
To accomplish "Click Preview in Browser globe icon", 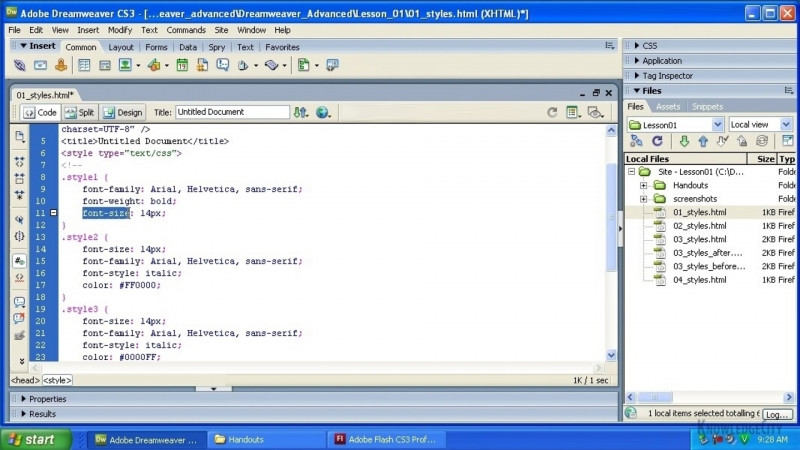I will pyautogui.click(x=322, y=112).
